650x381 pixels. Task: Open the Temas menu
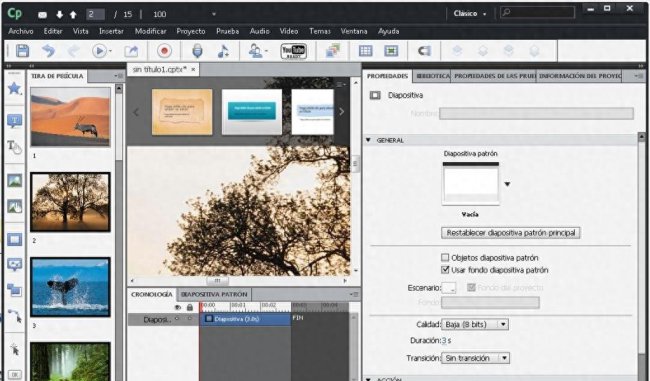click(x=320, y=31)
